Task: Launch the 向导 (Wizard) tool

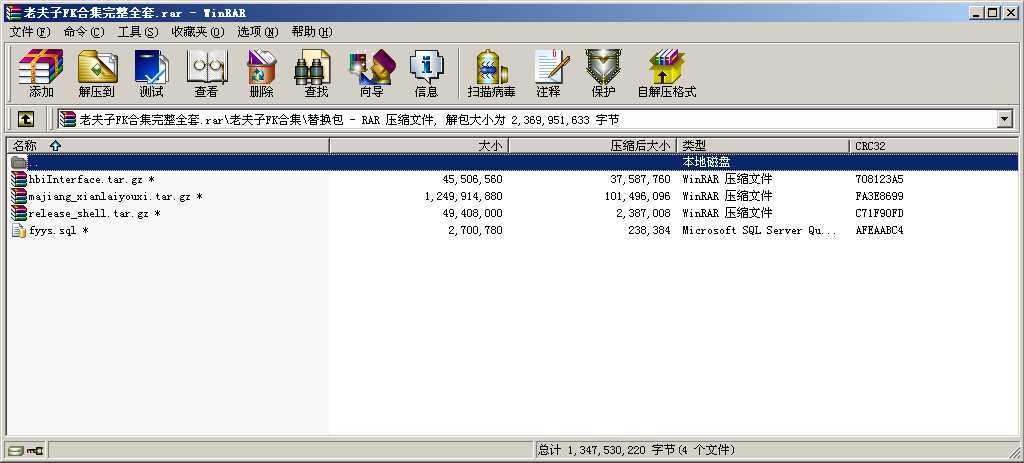Action: (x=371, y=73)
